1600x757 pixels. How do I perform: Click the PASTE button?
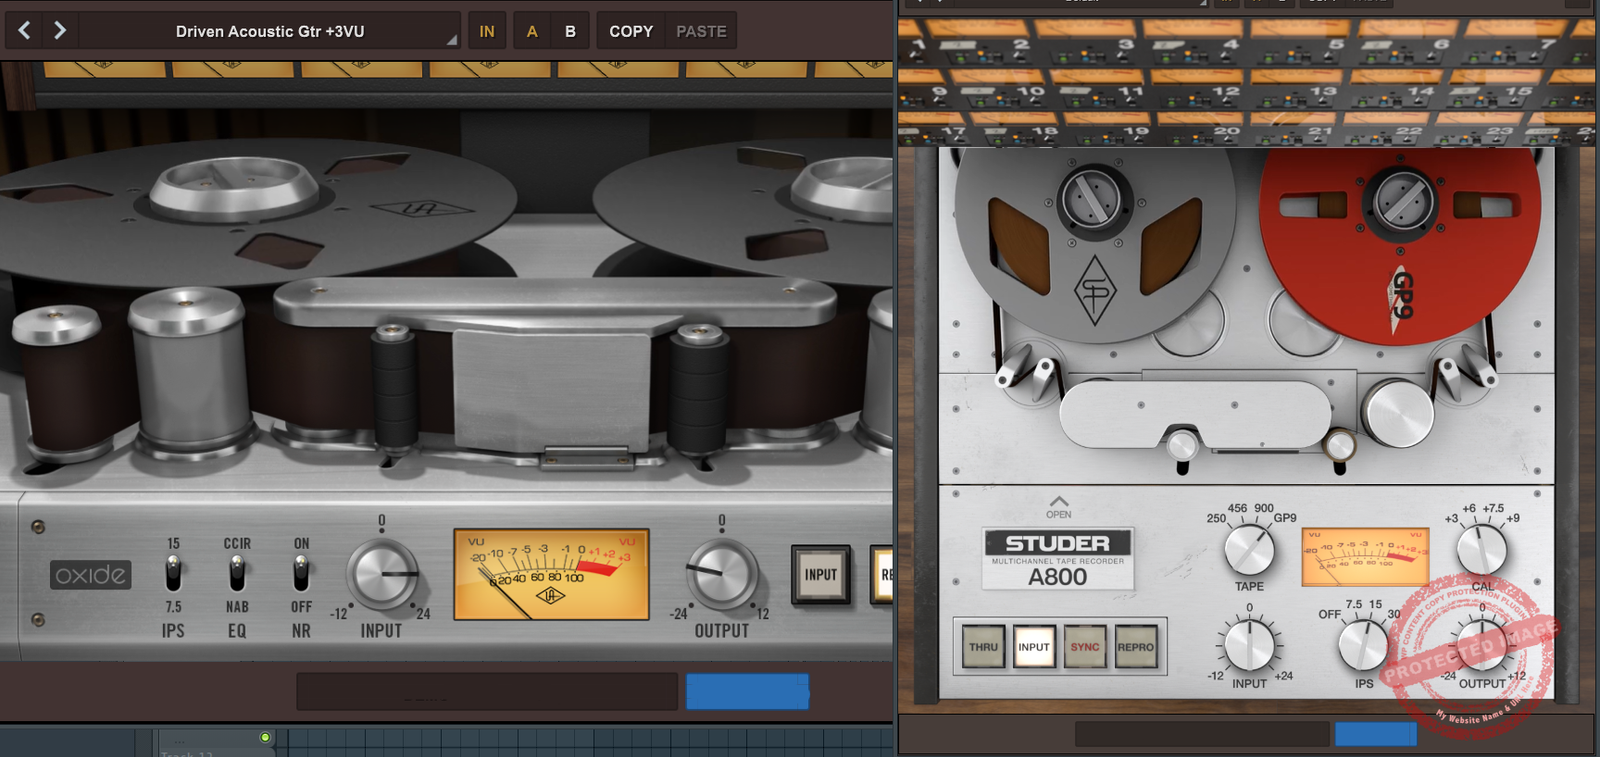click(x=701, y=31)
